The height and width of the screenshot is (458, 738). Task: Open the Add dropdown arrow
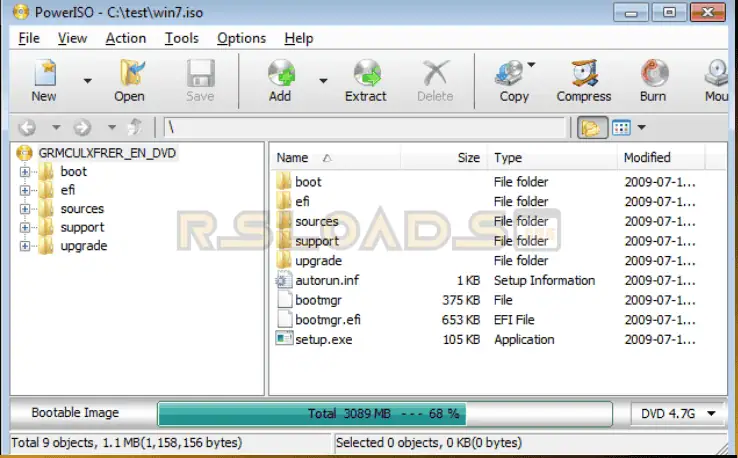(323, 81)
